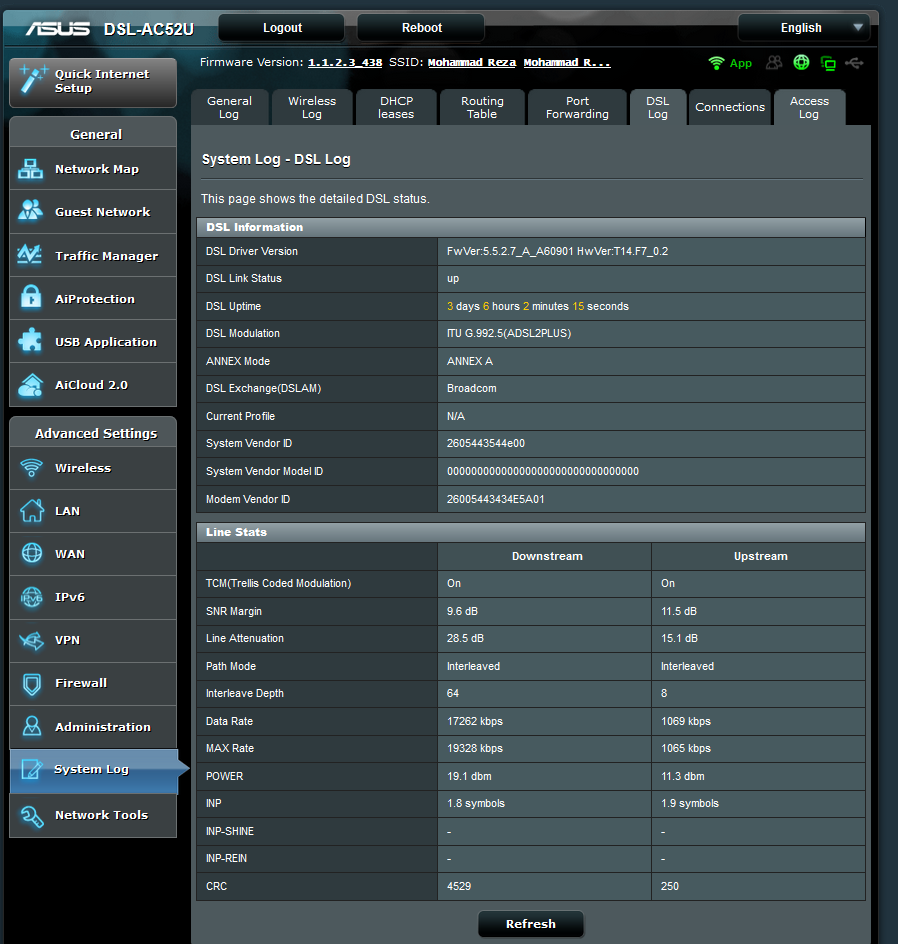Click the Downstream SNR Margin 9.6 dB
Image resolution: width=898 pixels, height=944 pixels.
point(462,611)
